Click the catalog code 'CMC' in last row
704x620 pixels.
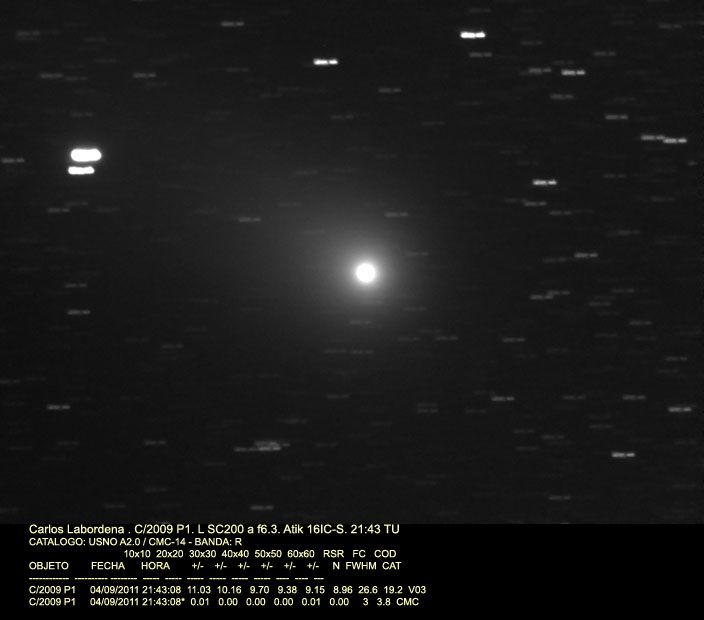408,602
